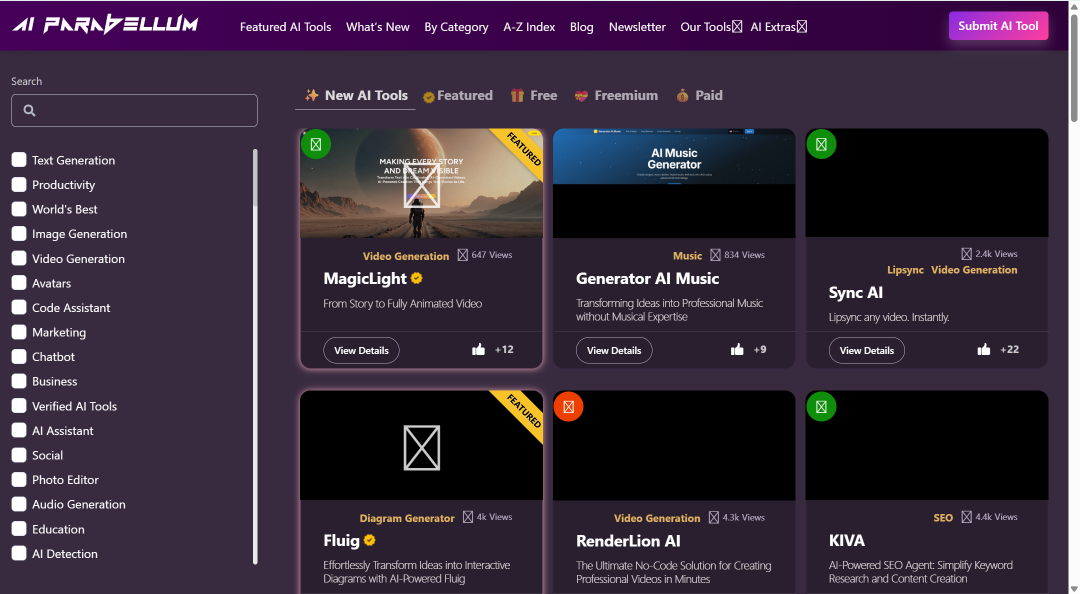This screenshot has width=1080, height=594.
Task: Switch to the Featured tab
Action: pos(458,96)
